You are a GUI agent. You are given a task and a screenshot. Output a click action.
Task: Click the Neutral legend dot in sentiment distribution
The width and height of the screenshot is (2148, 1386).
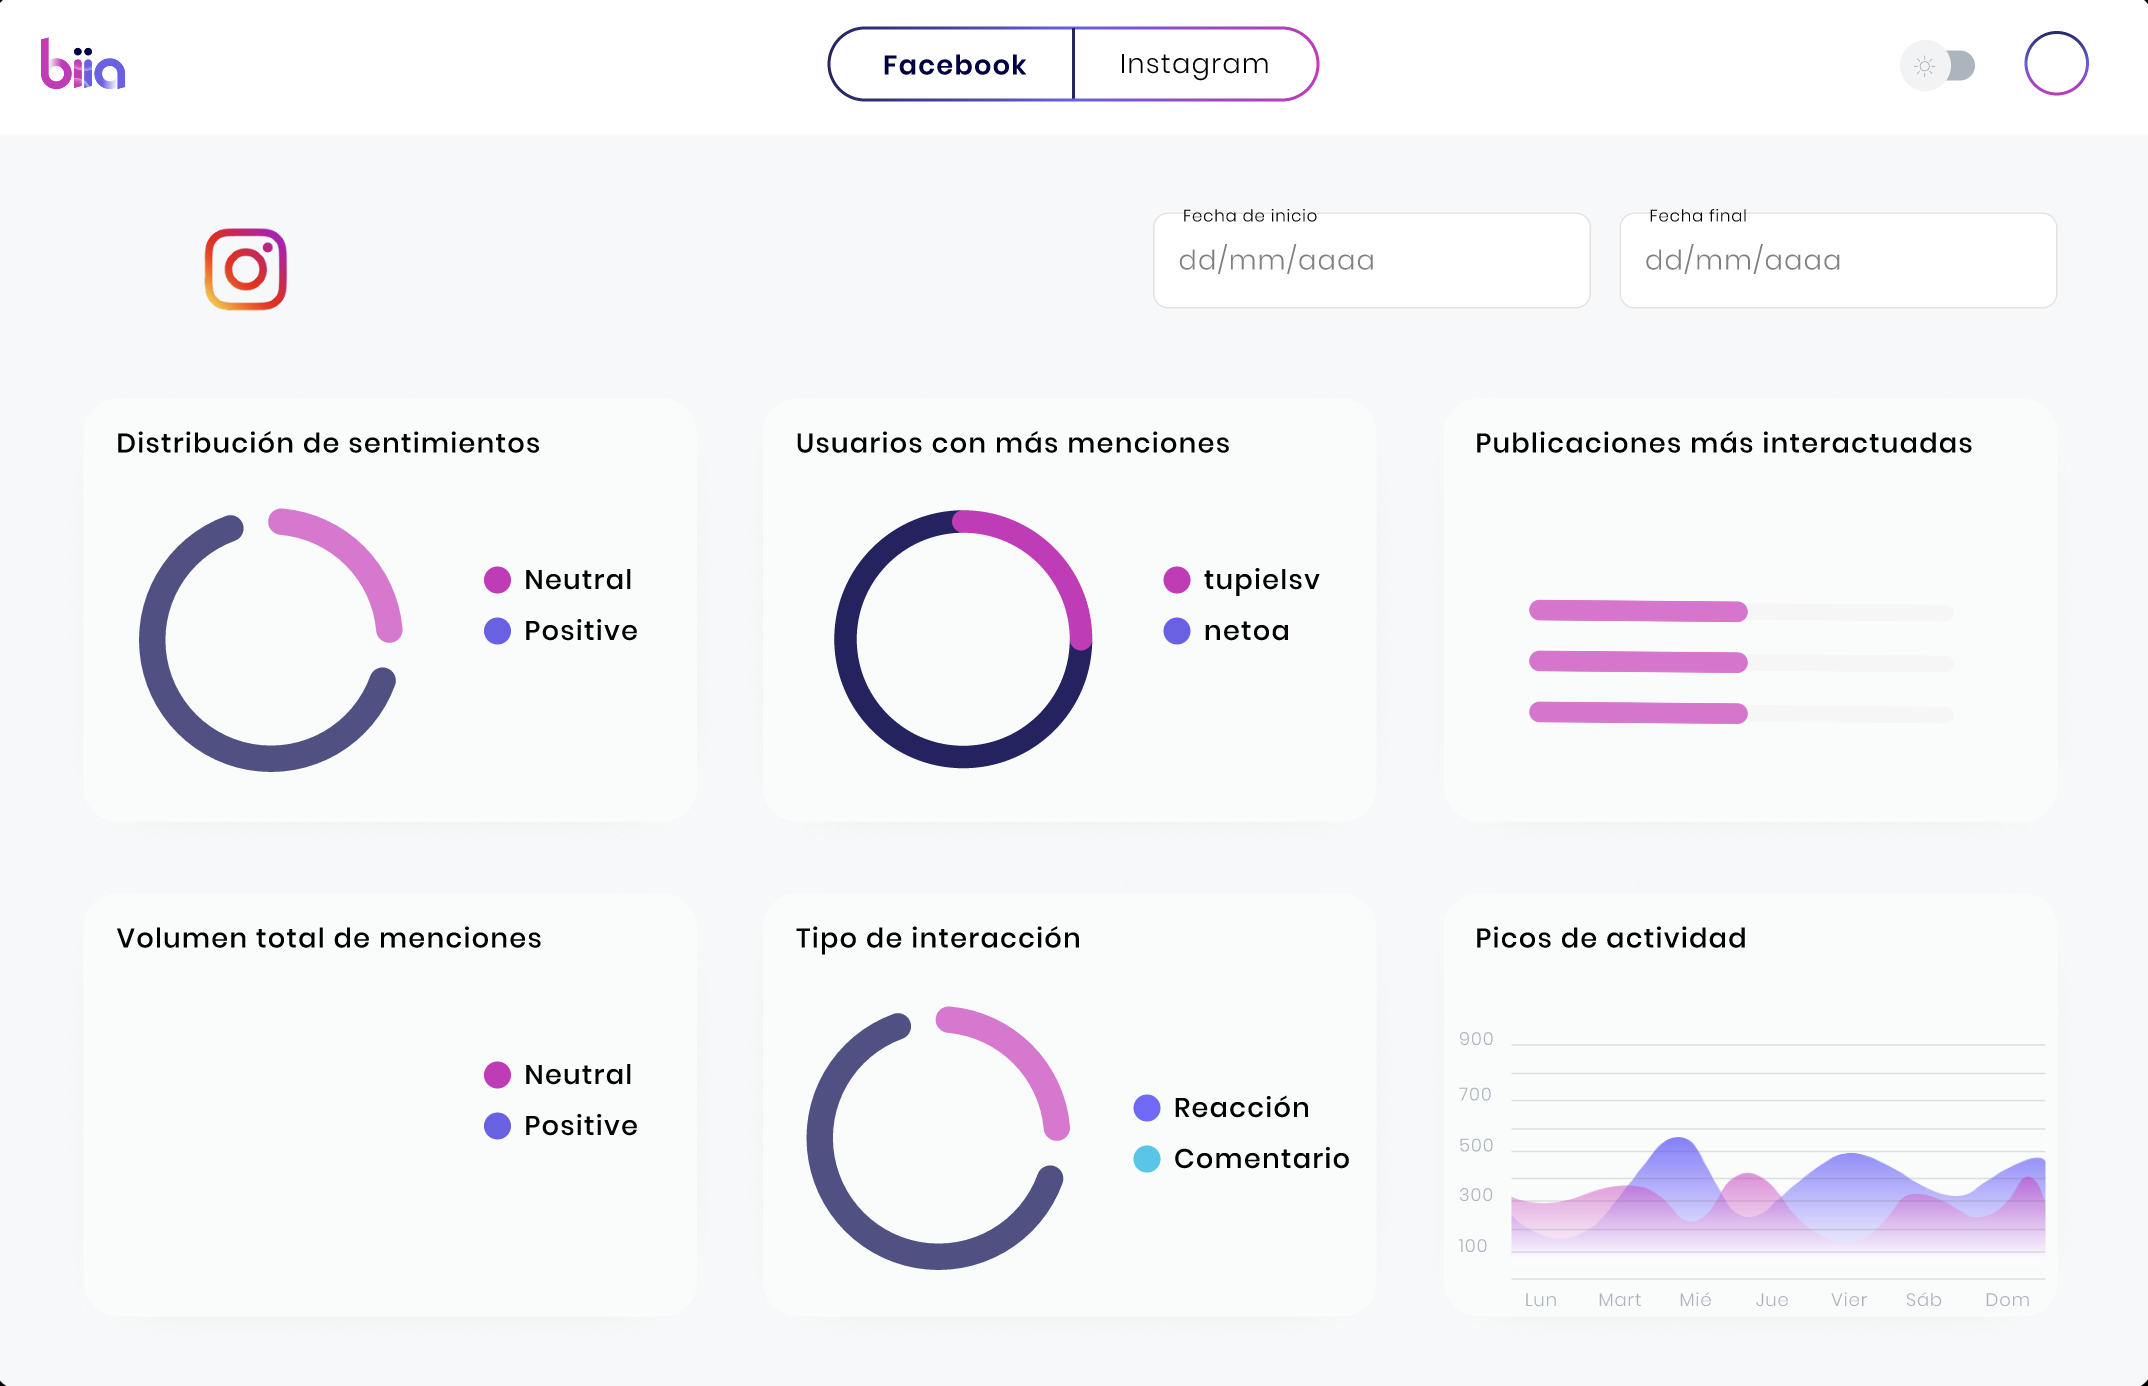pos(497,580)
